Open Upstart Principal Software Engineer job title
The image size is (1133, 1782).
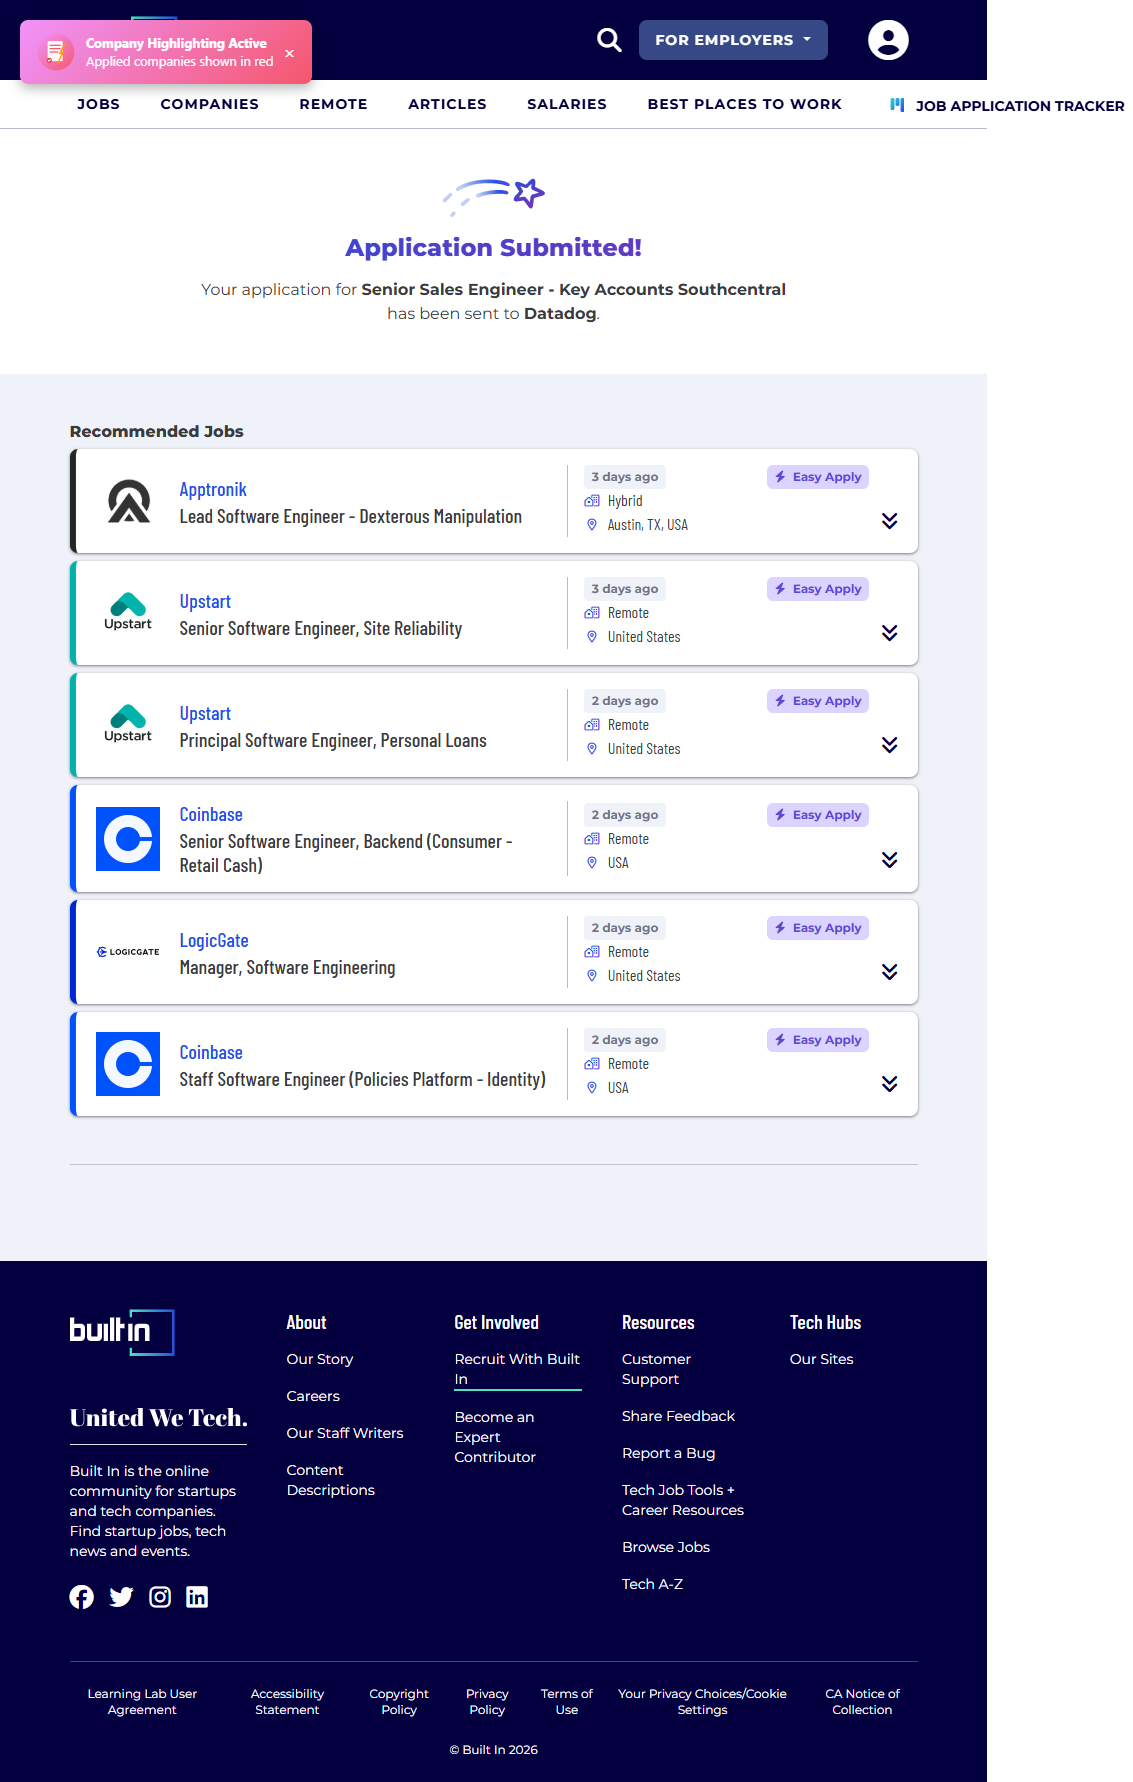333,741
